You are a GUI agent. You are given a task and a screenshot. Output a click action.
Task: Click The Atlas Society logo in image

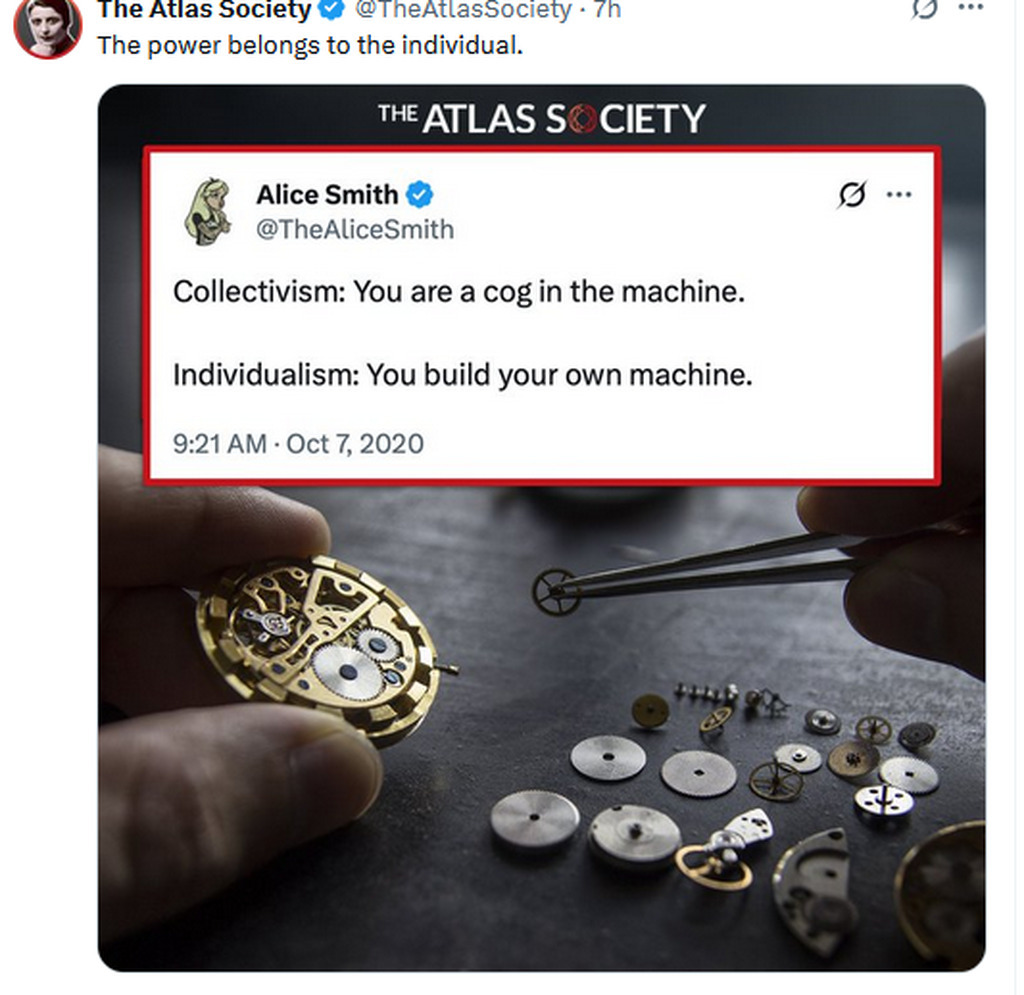click(541, 118)
